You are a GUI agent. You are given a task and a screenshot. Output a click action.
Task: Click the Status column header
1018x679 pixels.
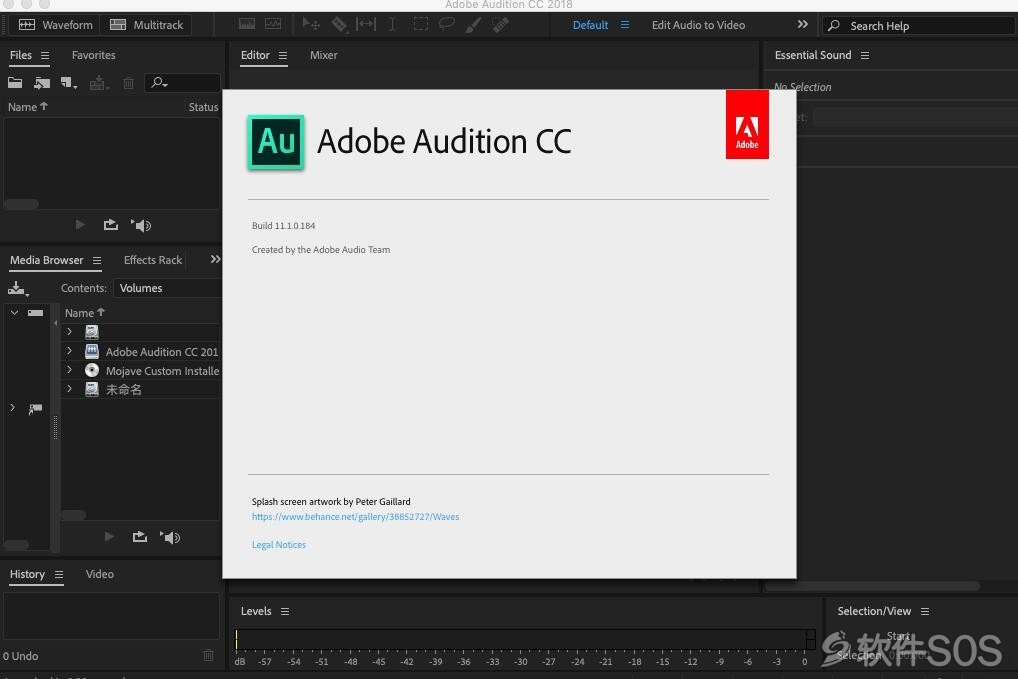(x=203, y=107)
